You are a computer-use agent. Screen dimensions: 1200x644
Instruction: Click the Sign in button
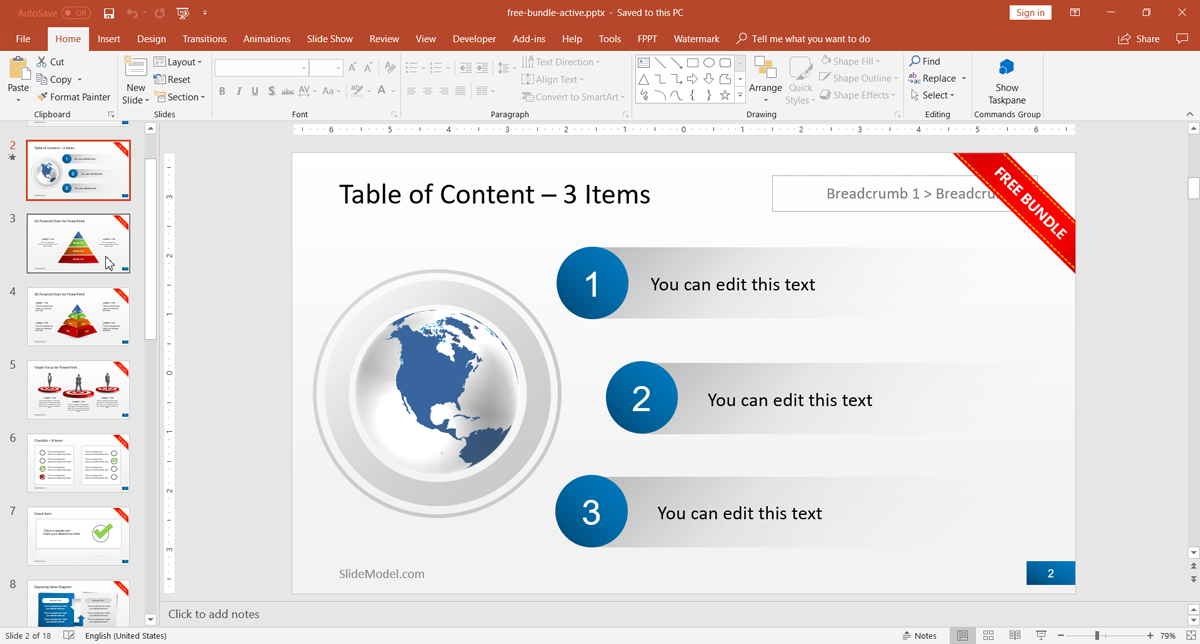tap(1030, 13)
